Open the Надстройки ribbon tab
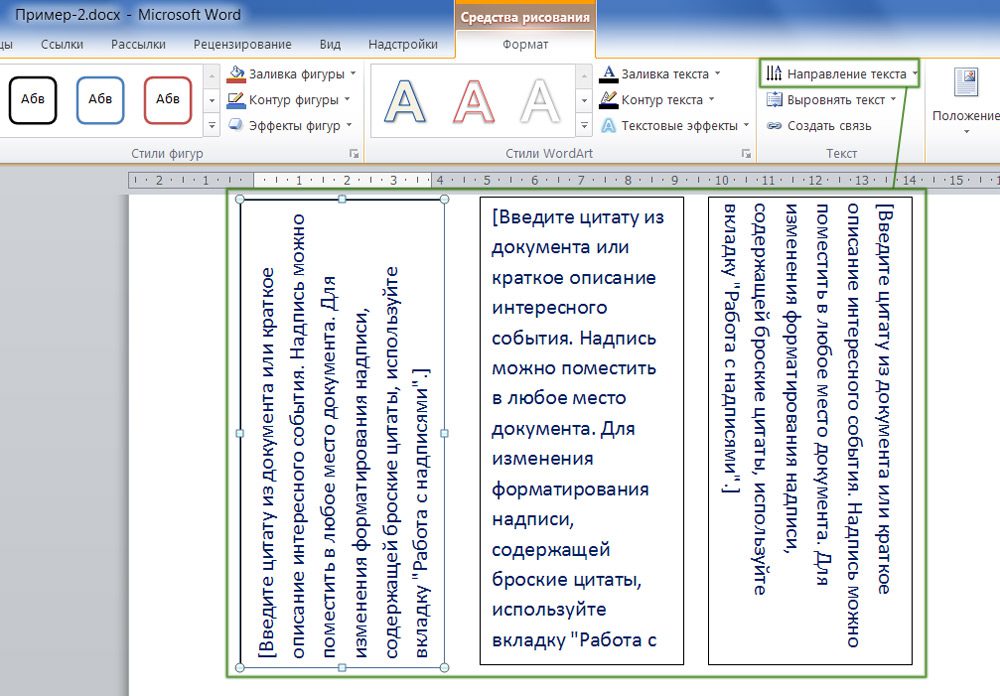 pyautogui.click(x=402, y=45)
